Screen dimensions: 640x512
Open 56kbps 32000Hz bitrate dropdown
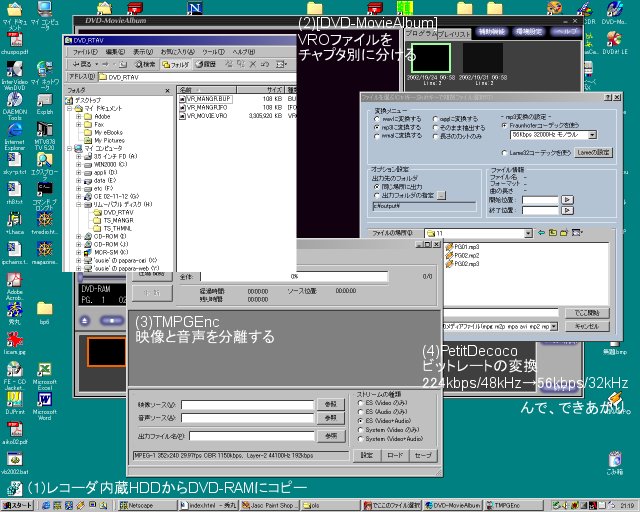coord(592,135)
